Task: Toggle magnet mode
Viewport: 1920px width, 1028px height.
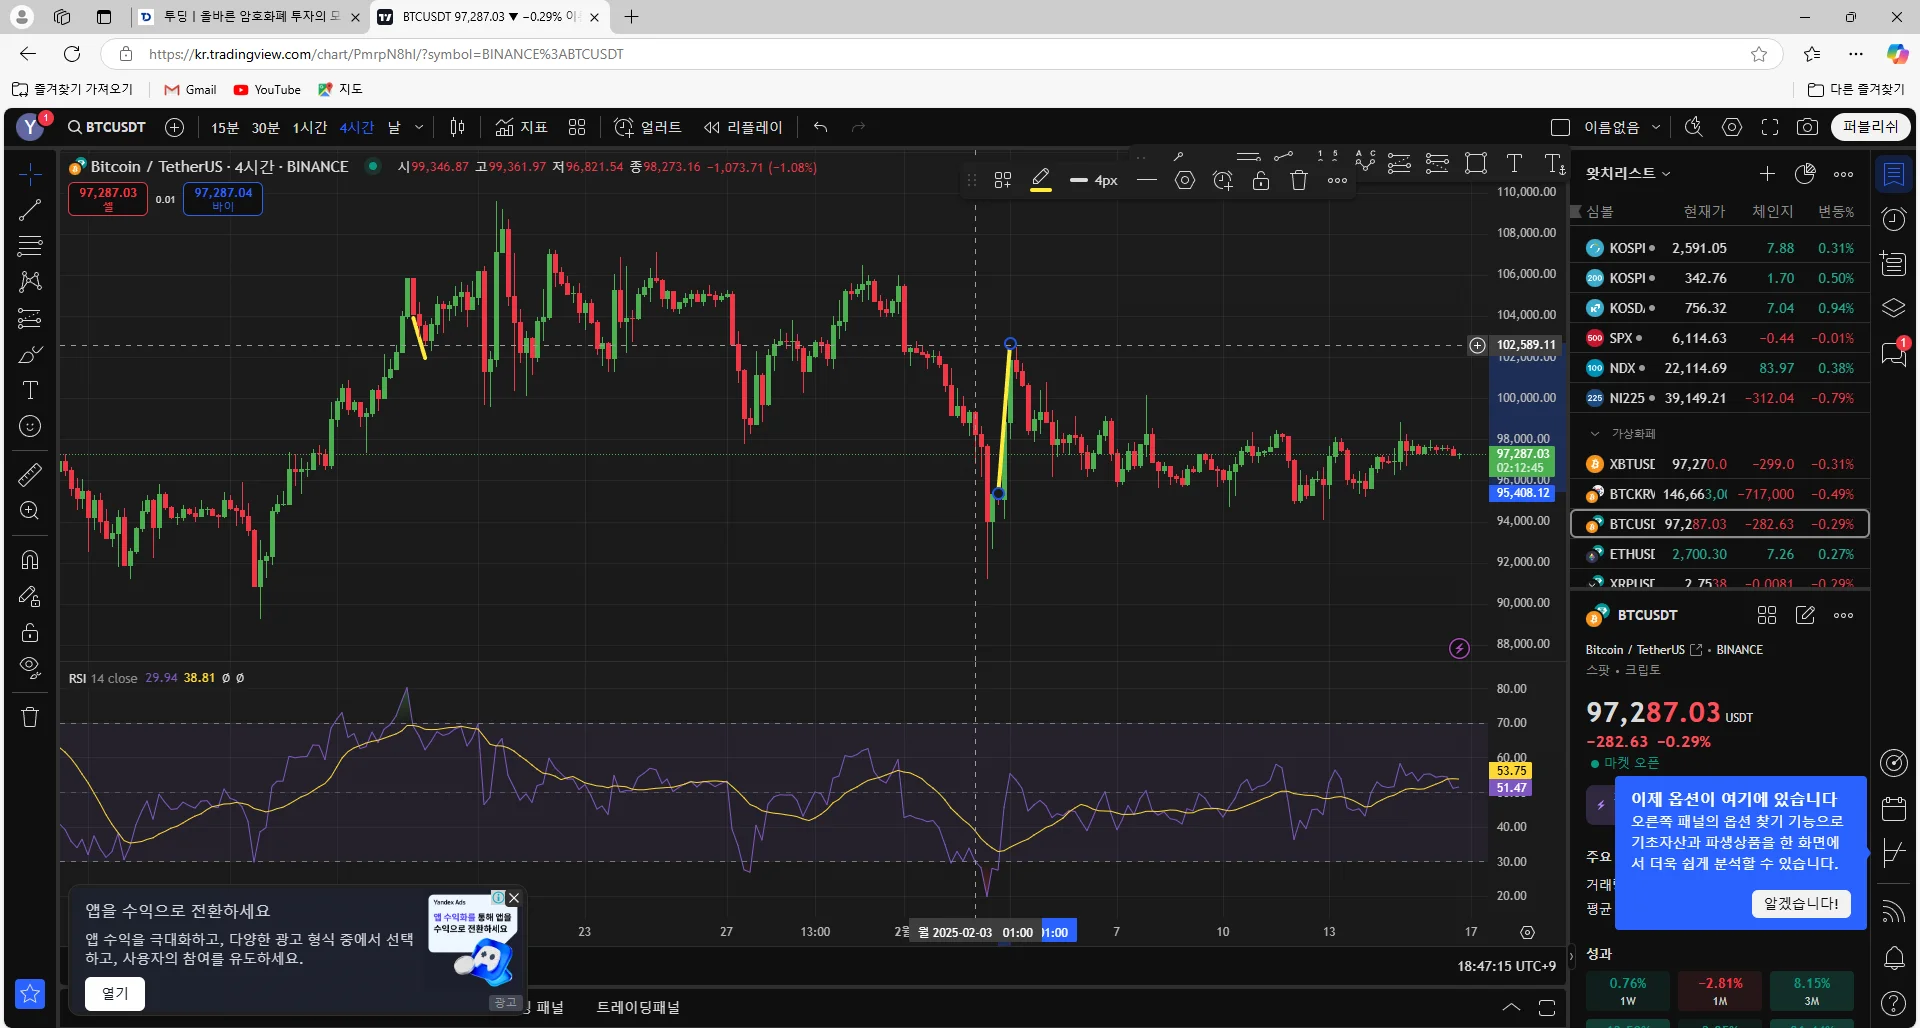Action: click(30, 560)
